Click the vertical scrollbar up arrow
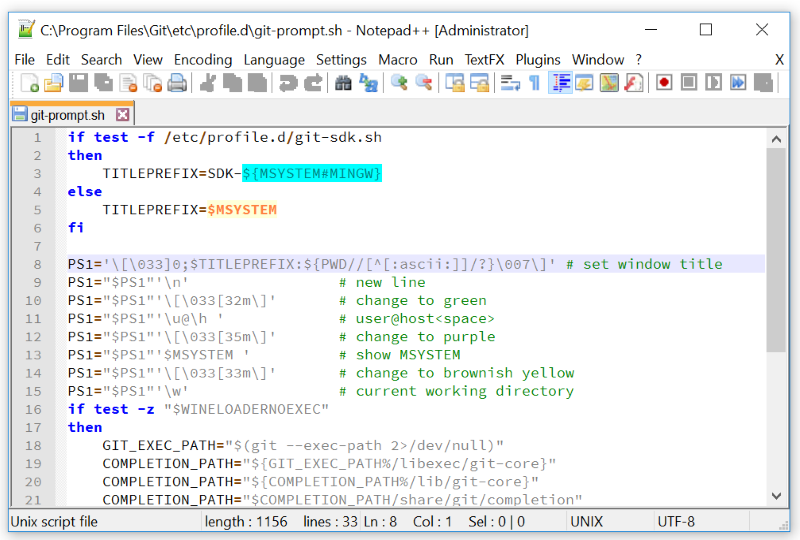This screenshot has width=800, height=540. (776, 139)
